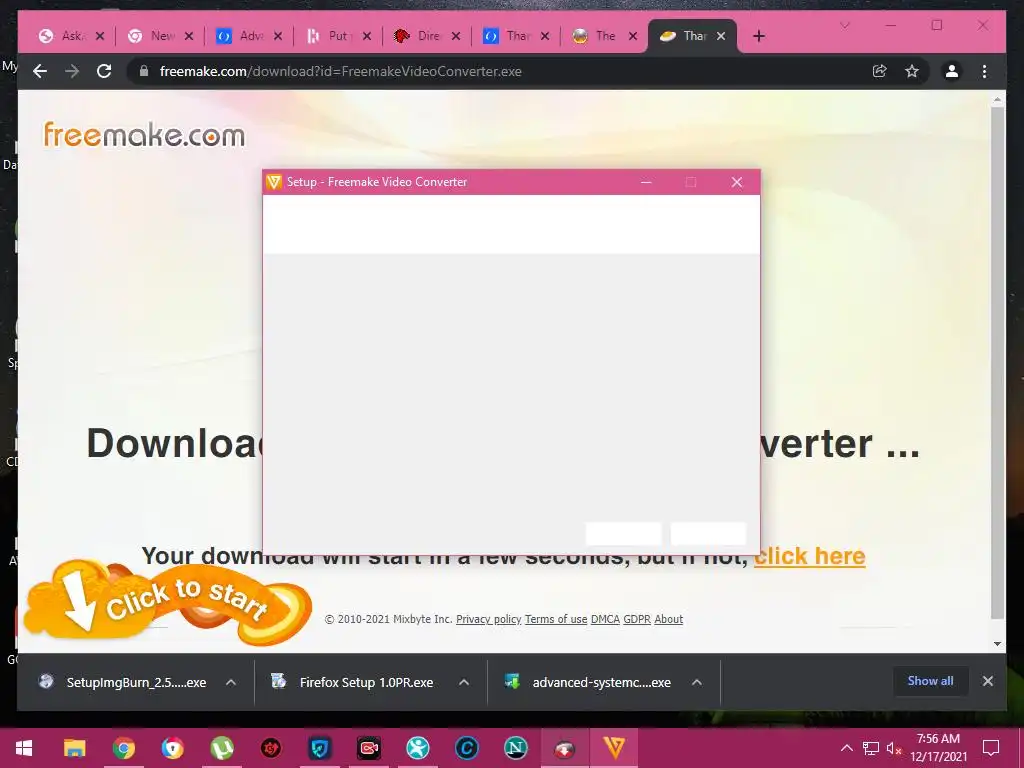Open a new tab with the plus button
The image size is (1024, 768).
click(x=759, y=36)
